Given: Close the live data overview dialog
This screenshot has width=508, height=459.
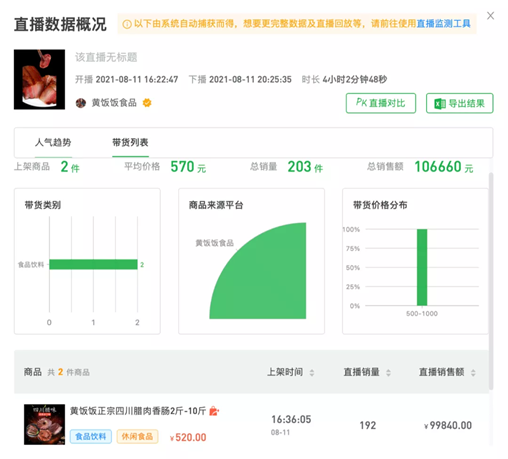Looking at the screenshot, I should point(490,16).
